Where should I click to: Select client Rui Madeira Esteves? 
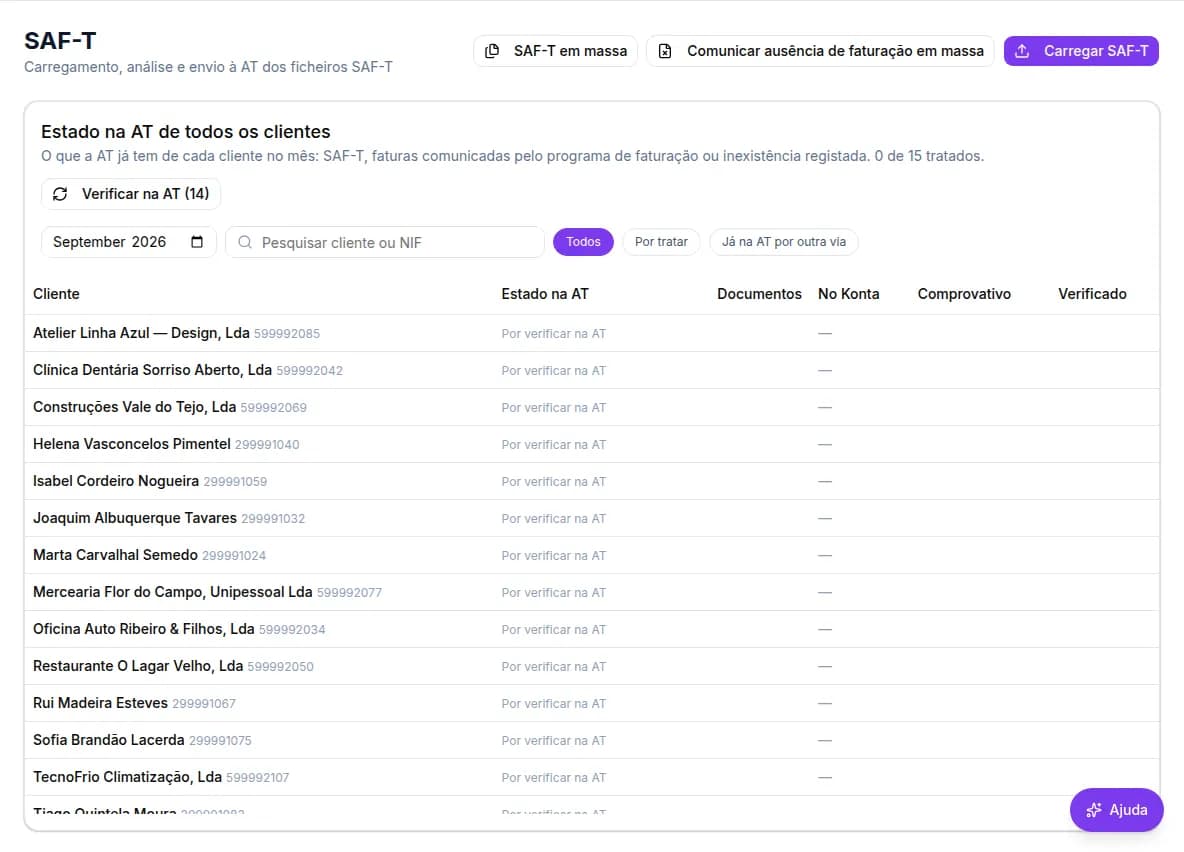[100, 703]
